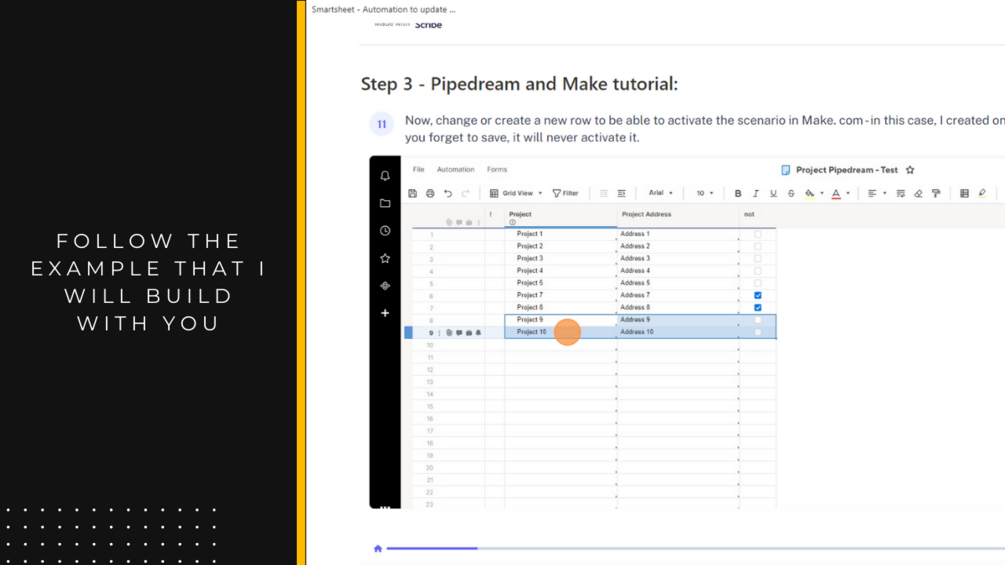
Task: Click the not column header
Action: tap(757, 217)
